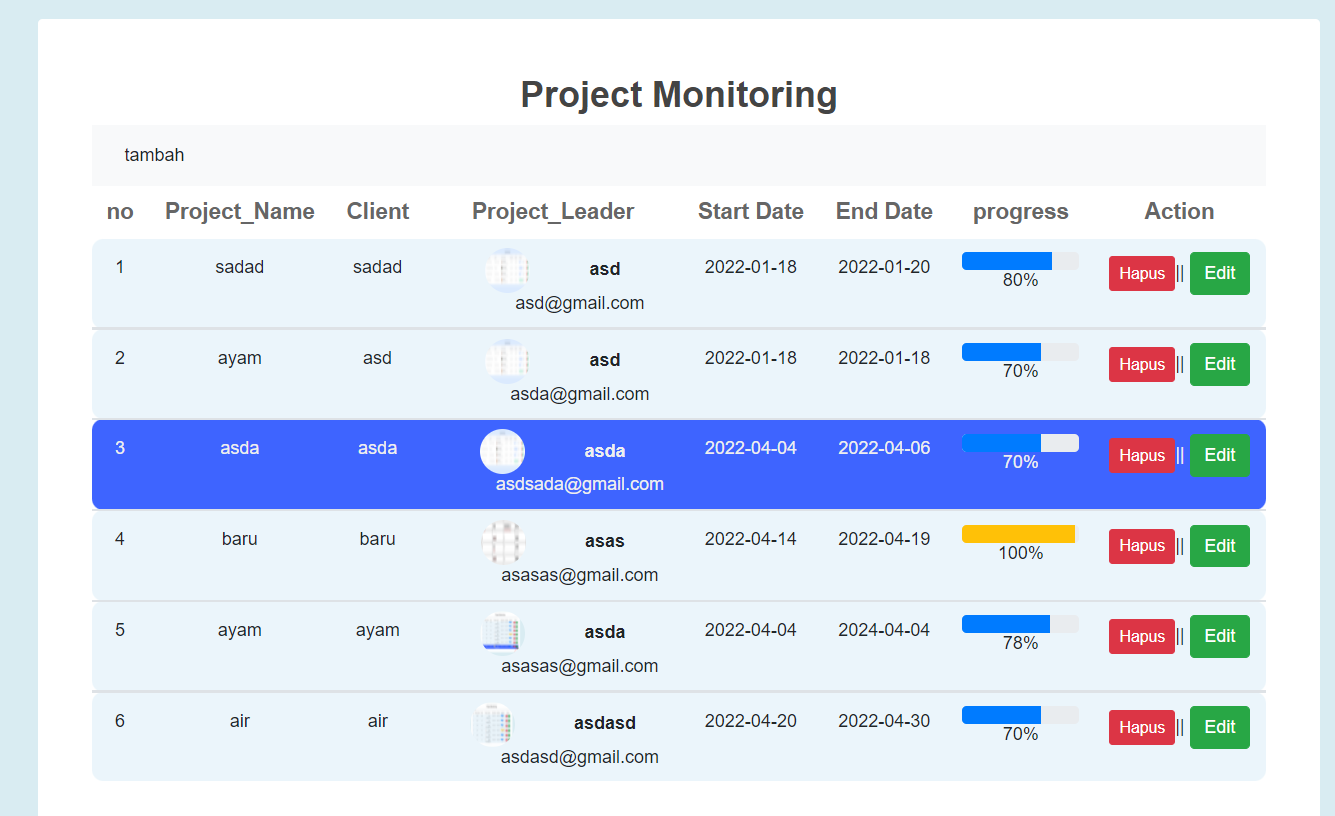Open Edit for project no 5
Screen dimensions: 1335x816
[x=1220, y=636]
